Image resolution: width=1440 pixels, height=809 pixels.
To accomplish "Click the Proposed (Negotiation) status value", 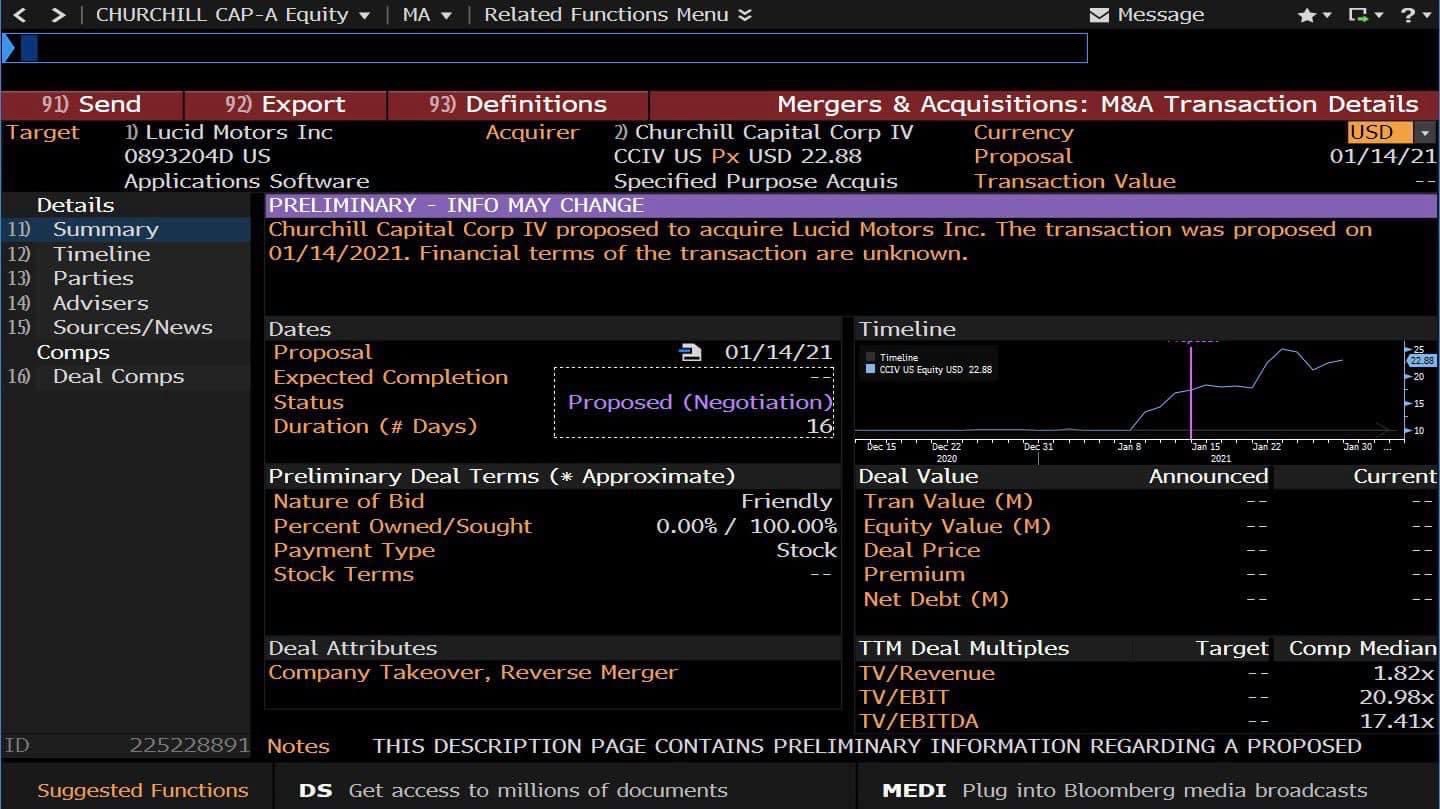I will [700, 402].
